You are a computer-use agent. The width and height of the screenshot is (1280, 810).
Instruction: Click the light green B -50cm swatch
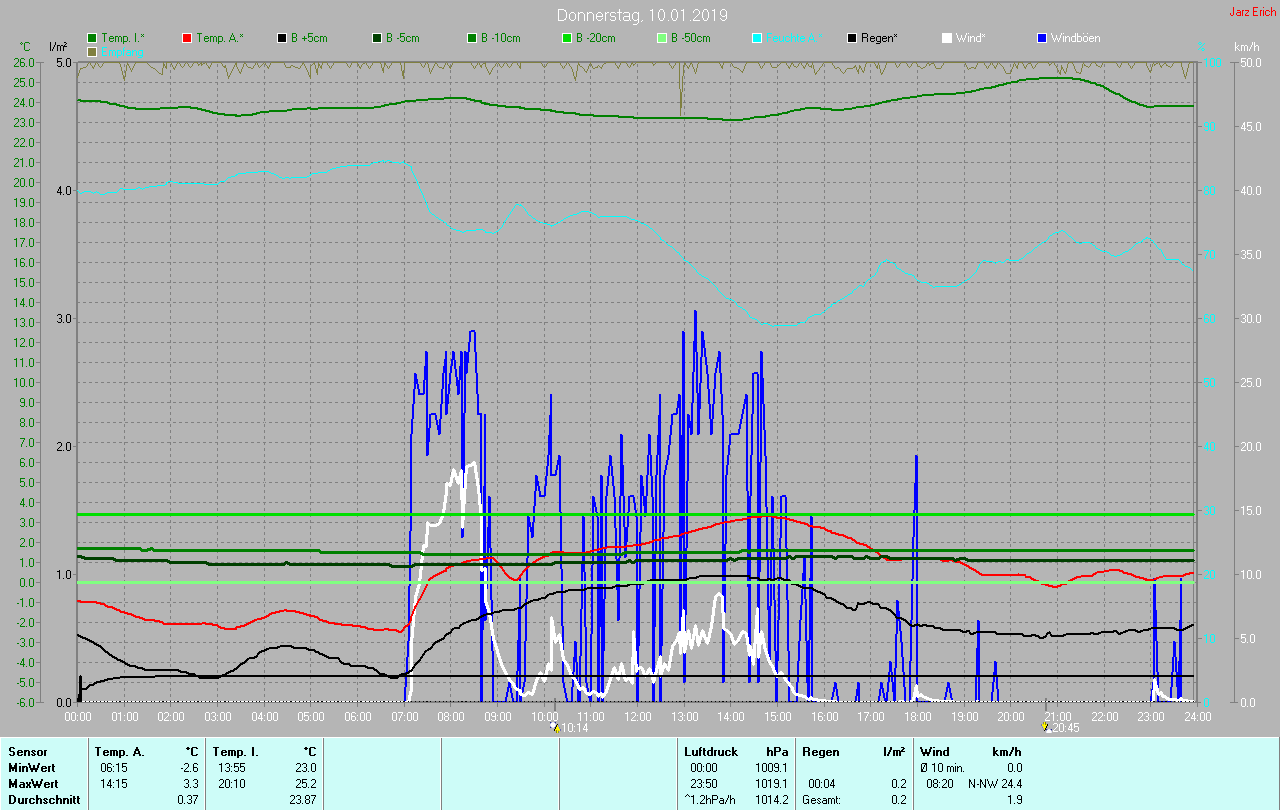(662, 38)
